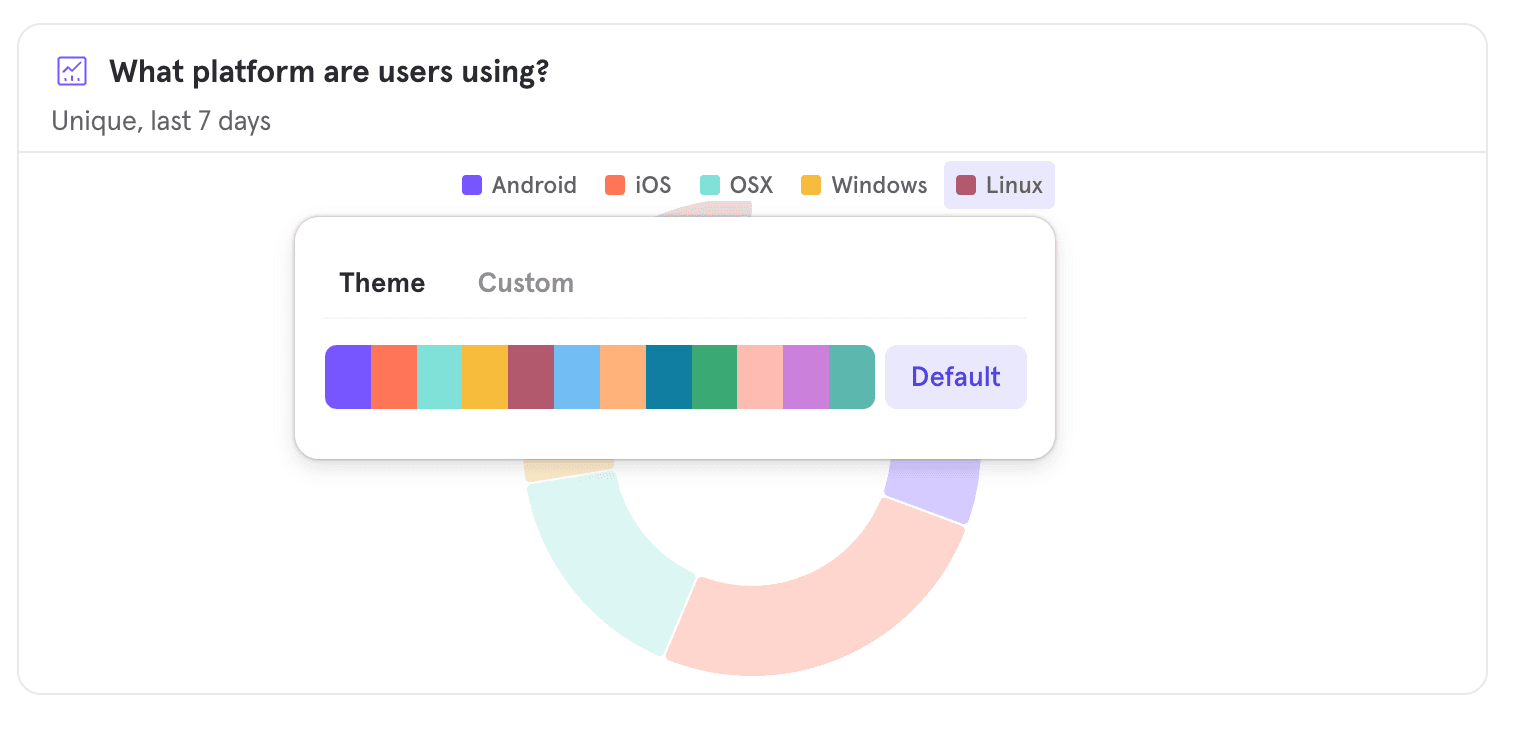This screenshot has height=732, width=1520.
Task: Select the orchid violet swatch
Action: pos(806,377)
